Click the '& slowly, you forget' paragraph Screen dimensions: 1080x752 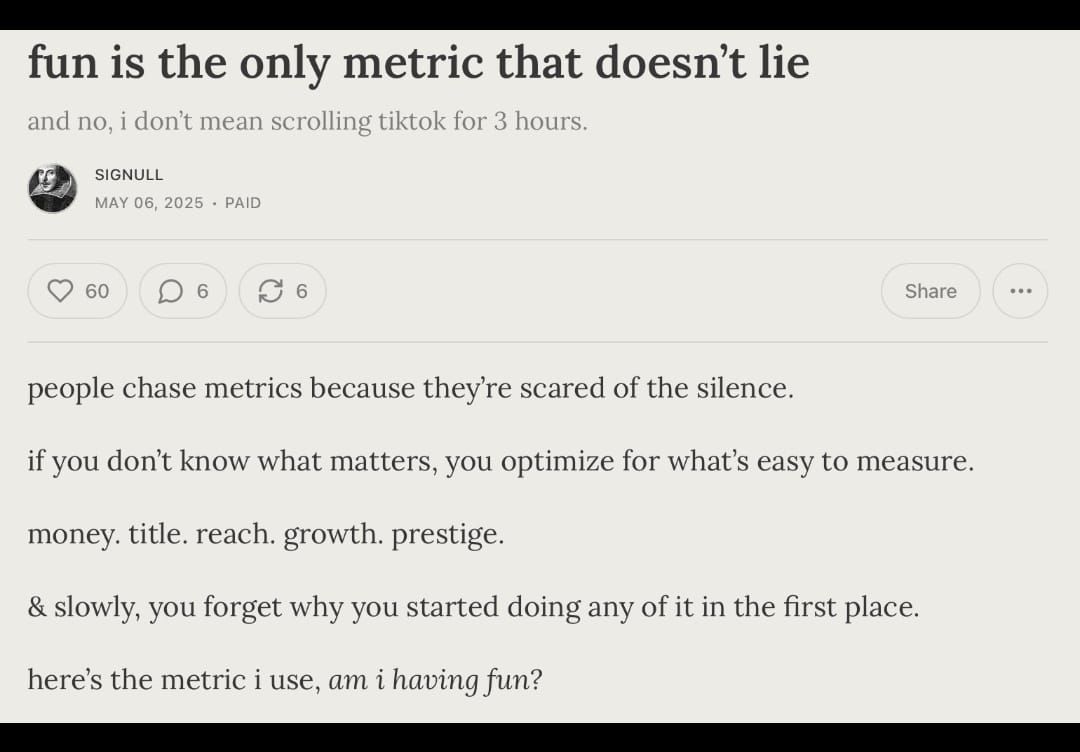coord(473,607)
